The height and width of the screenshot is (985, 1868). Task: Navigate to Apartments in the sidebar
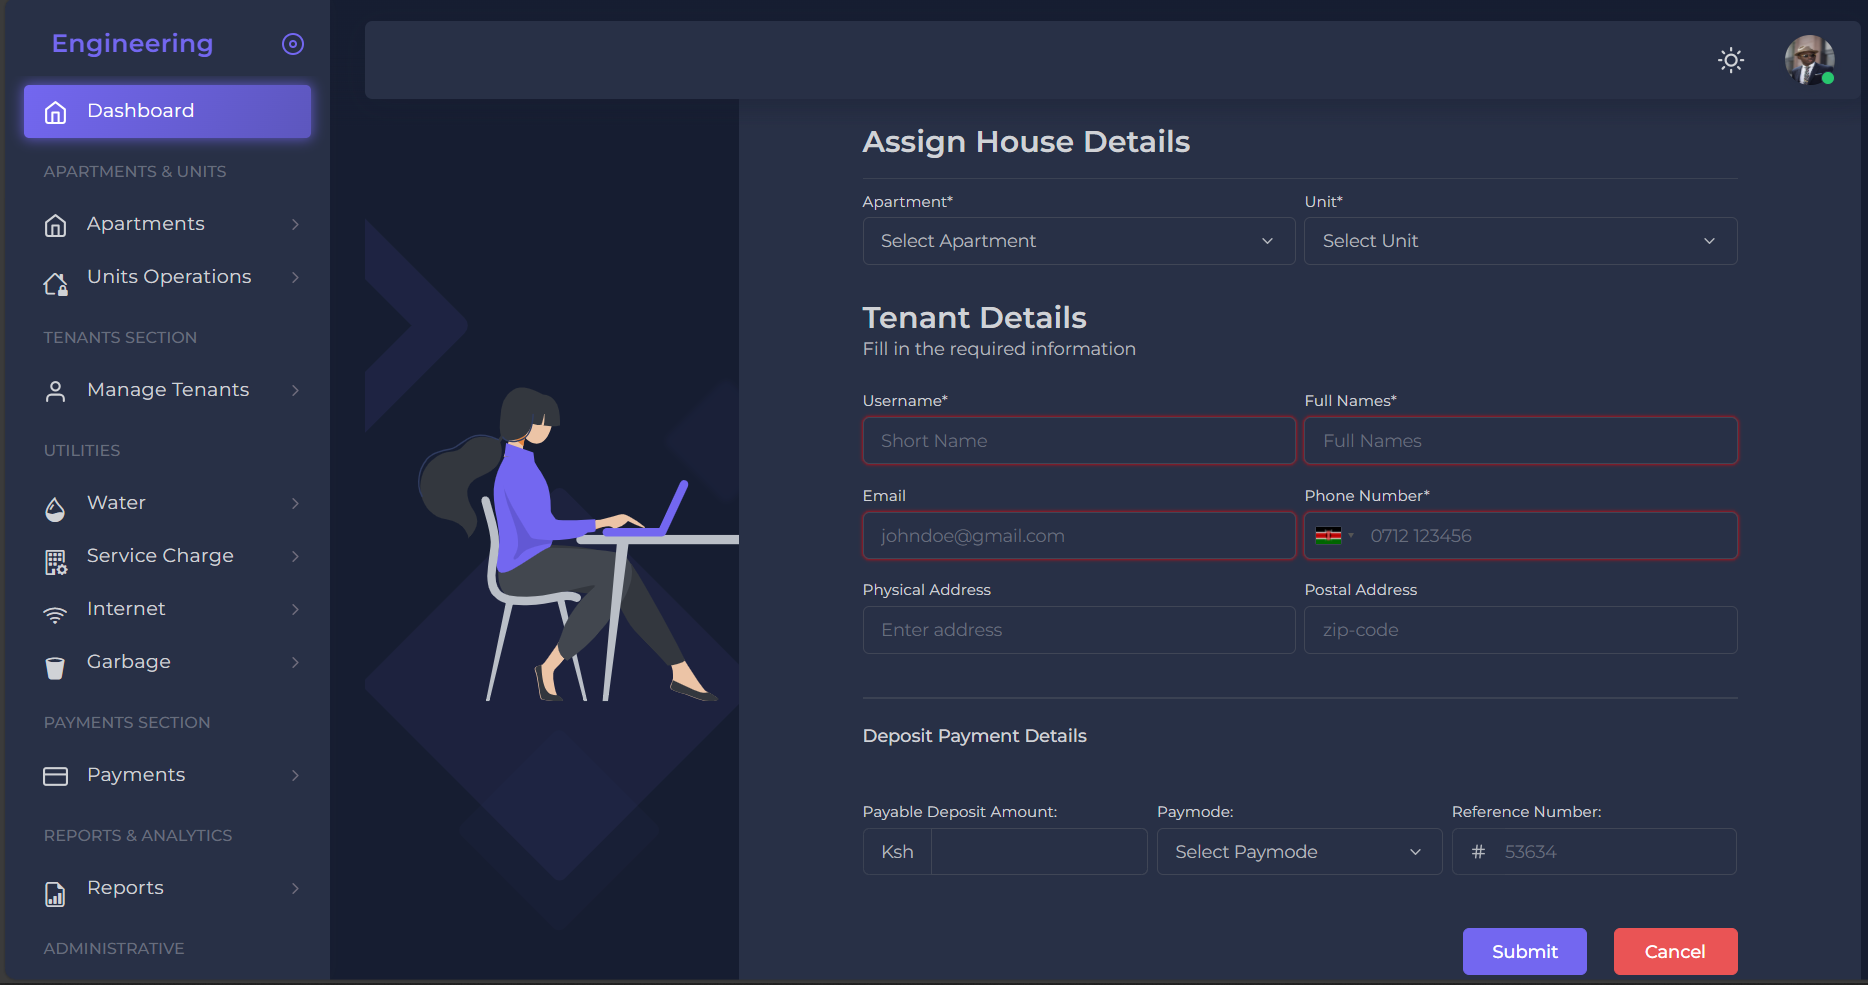pyautogui.click(x=146, y=223)
